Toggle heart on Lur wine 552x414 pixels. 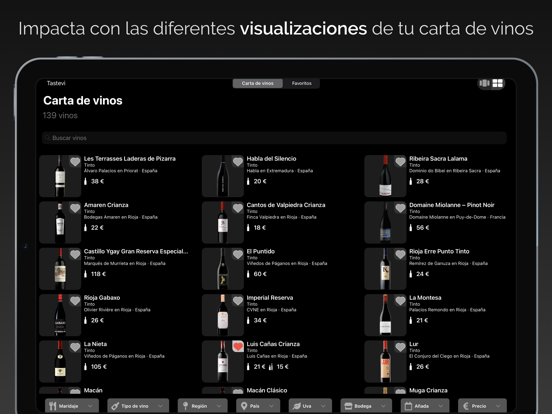coord(400,347)
